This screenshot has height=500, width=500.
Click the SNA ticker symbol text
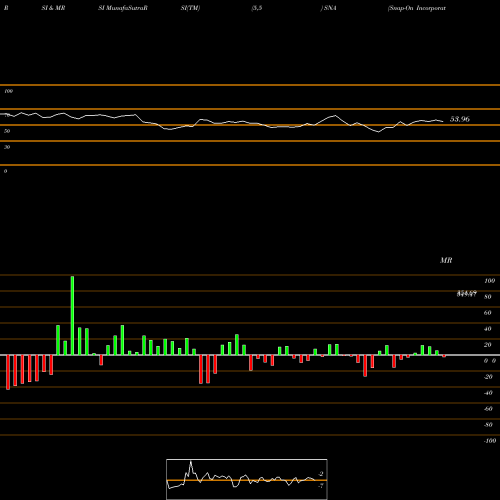[x=330, y=8]
